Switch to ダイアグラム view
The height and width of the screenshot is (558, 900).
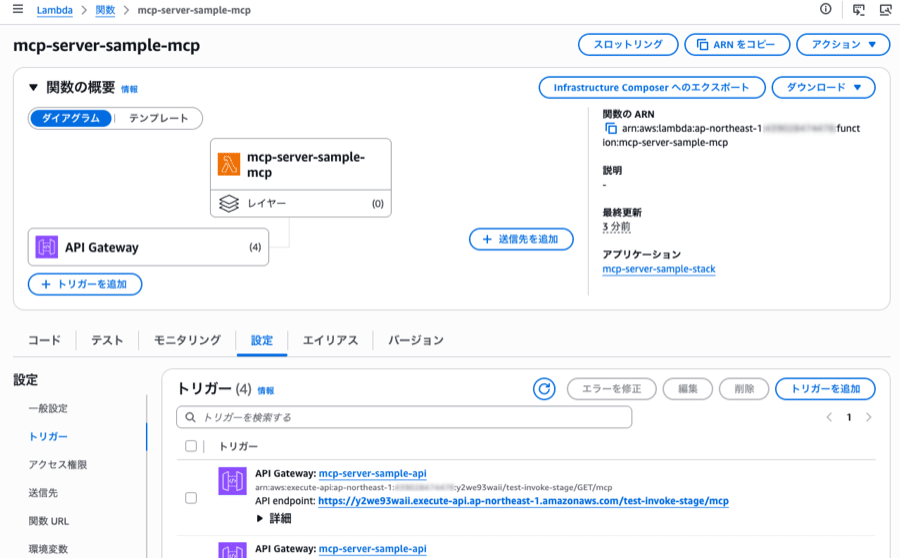71,118
